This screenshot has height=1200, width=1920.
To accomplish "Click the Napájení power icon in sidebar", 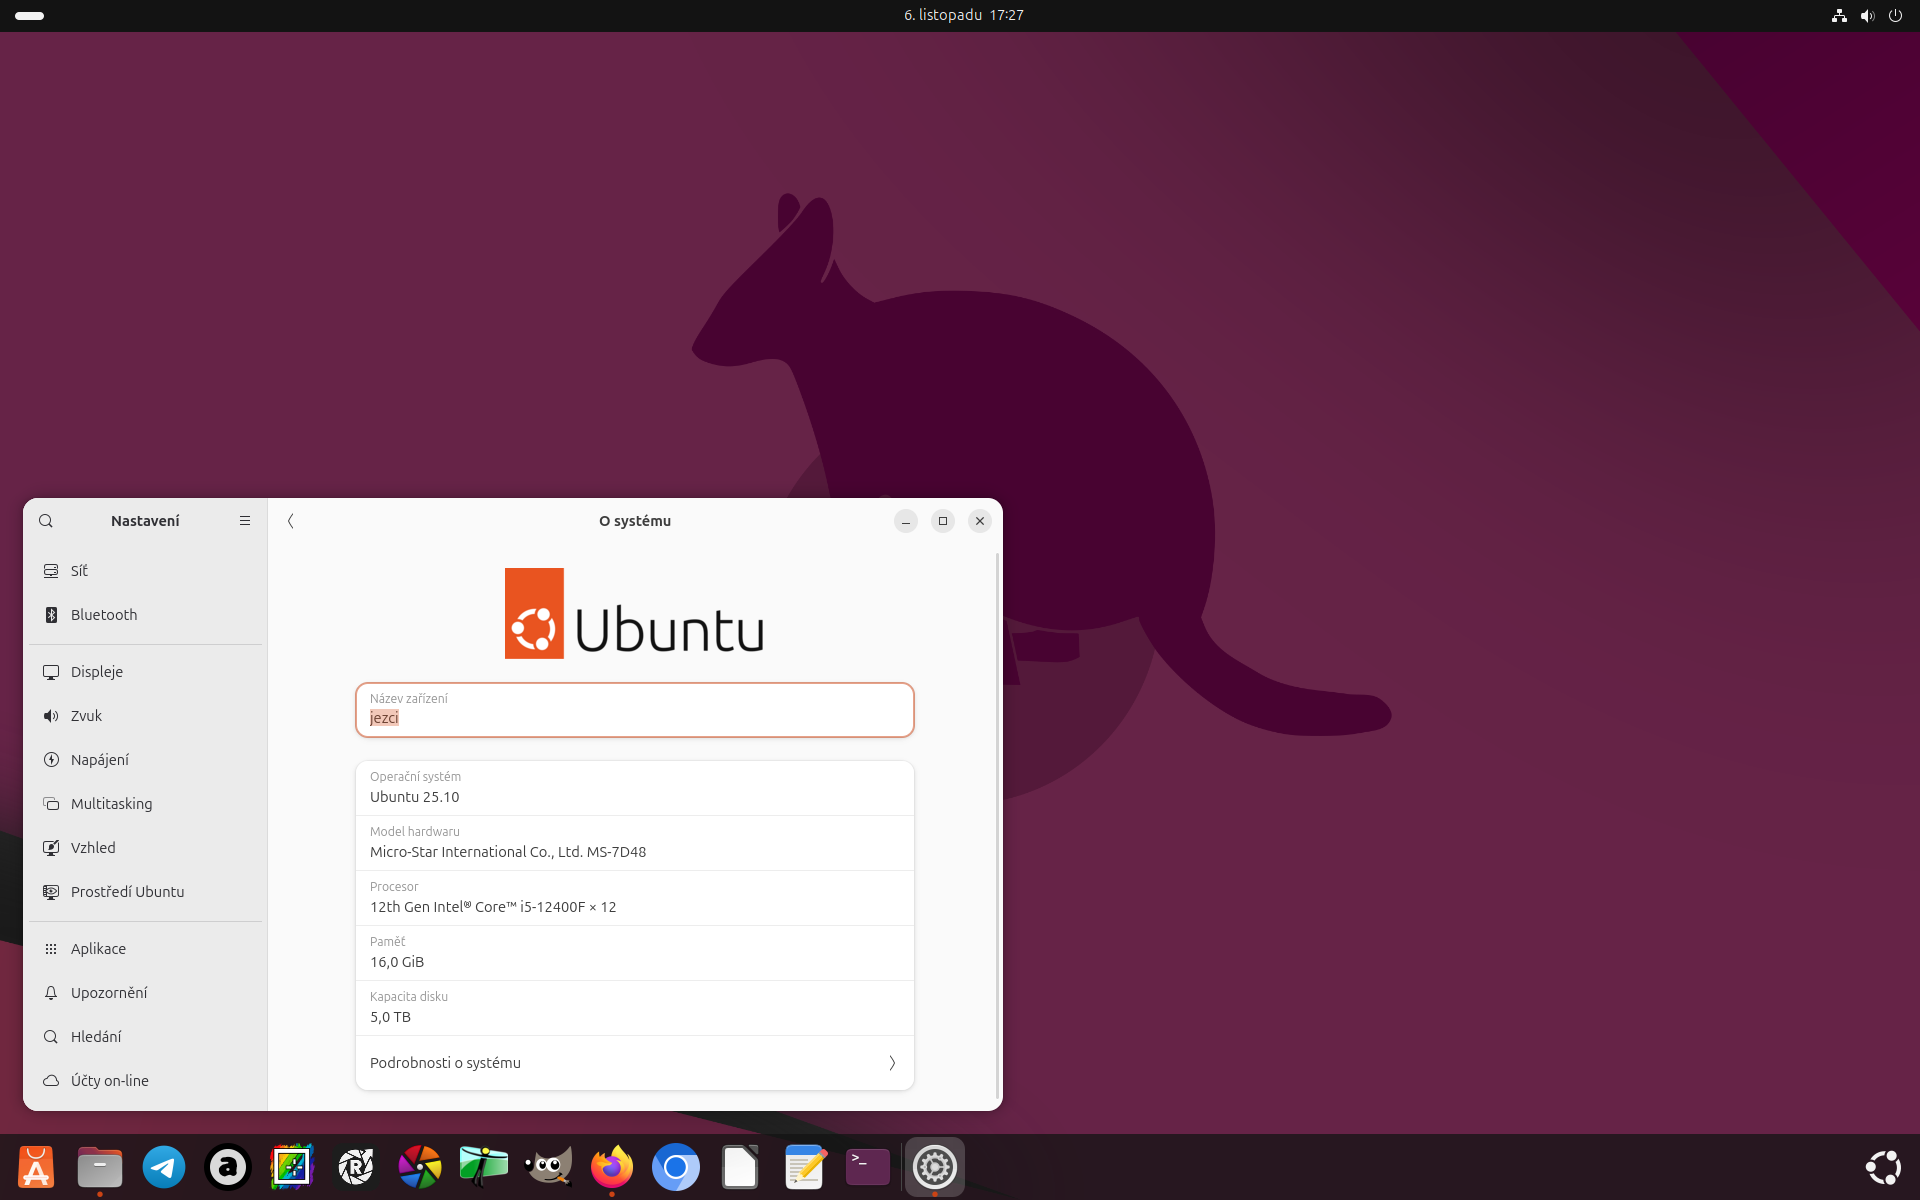I will [51, 760].
